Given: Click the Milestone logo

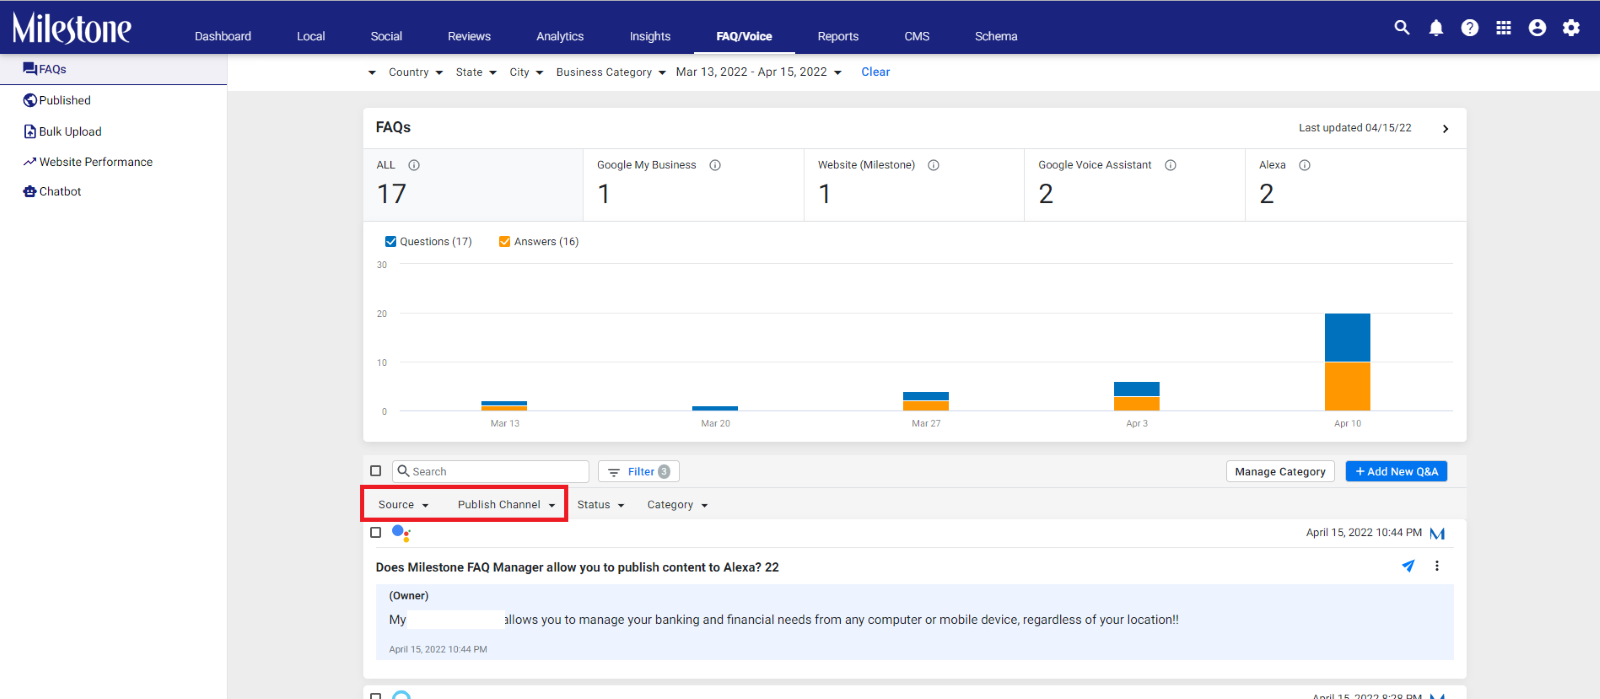Looking at the screenshot, I should point(72,28).
